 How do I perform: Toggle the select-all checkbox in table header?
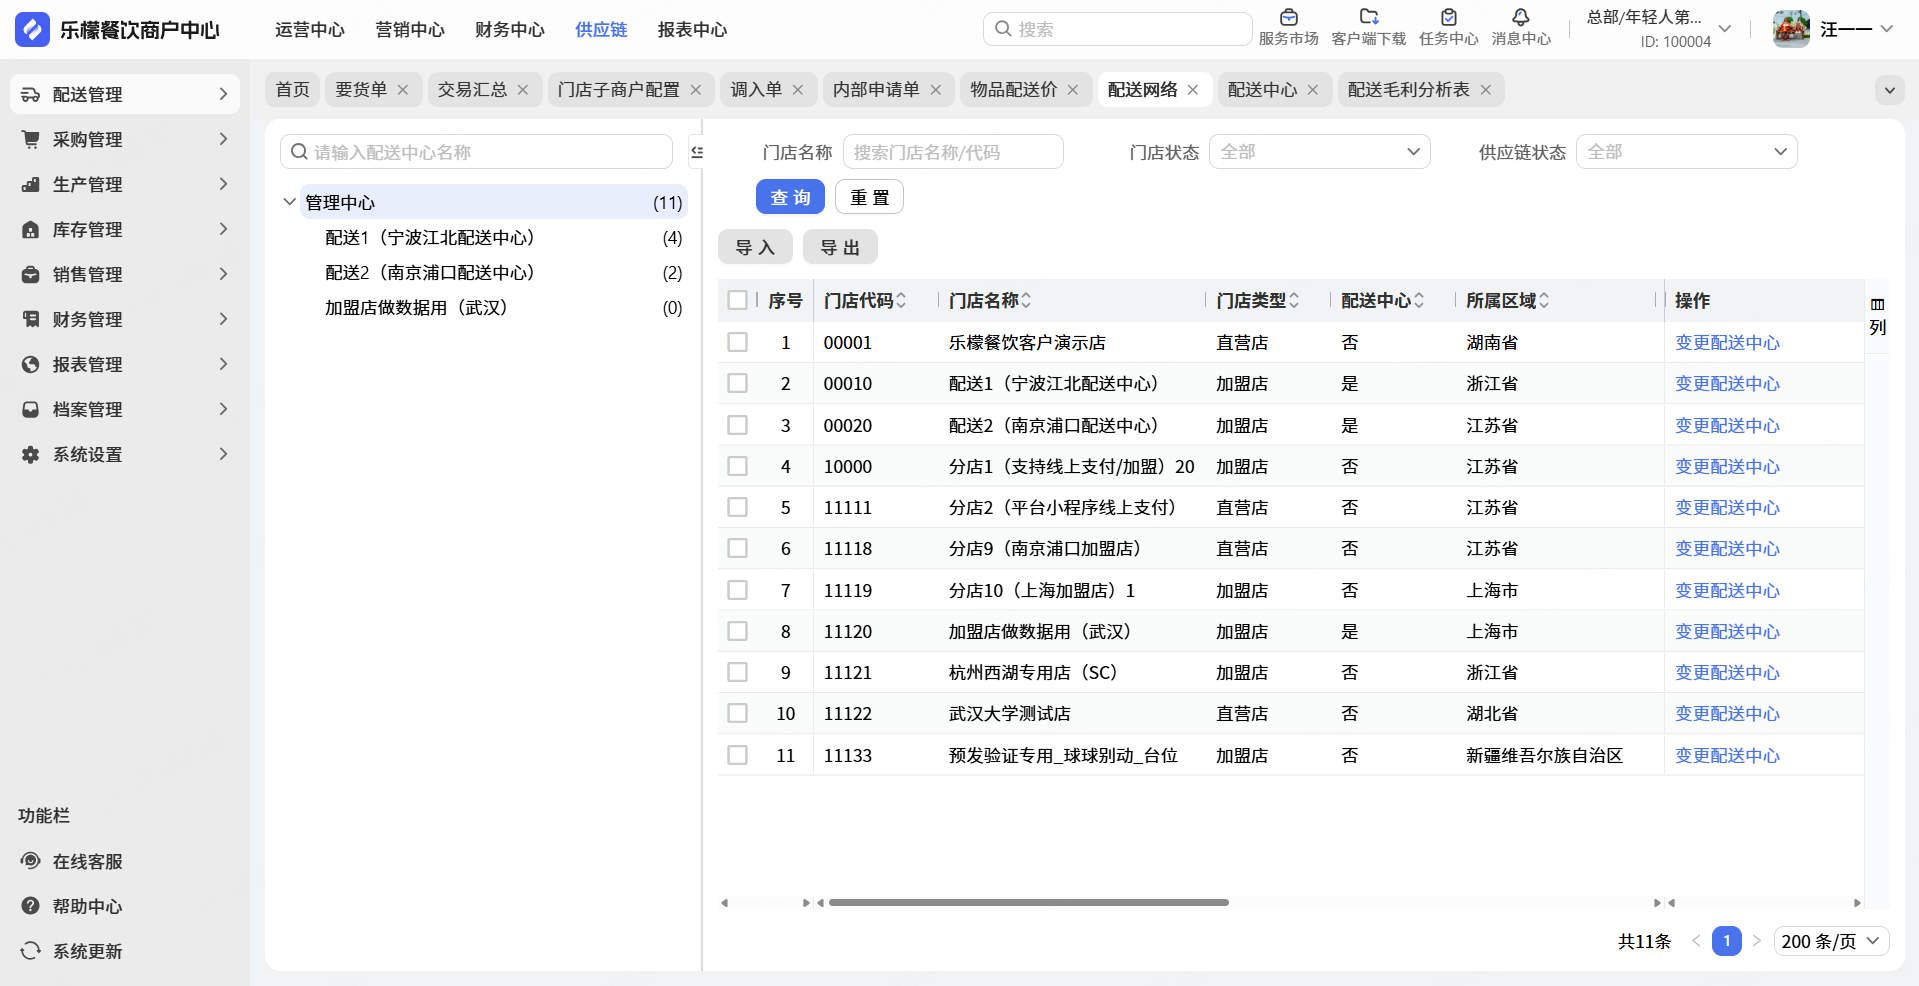(738, 300)
